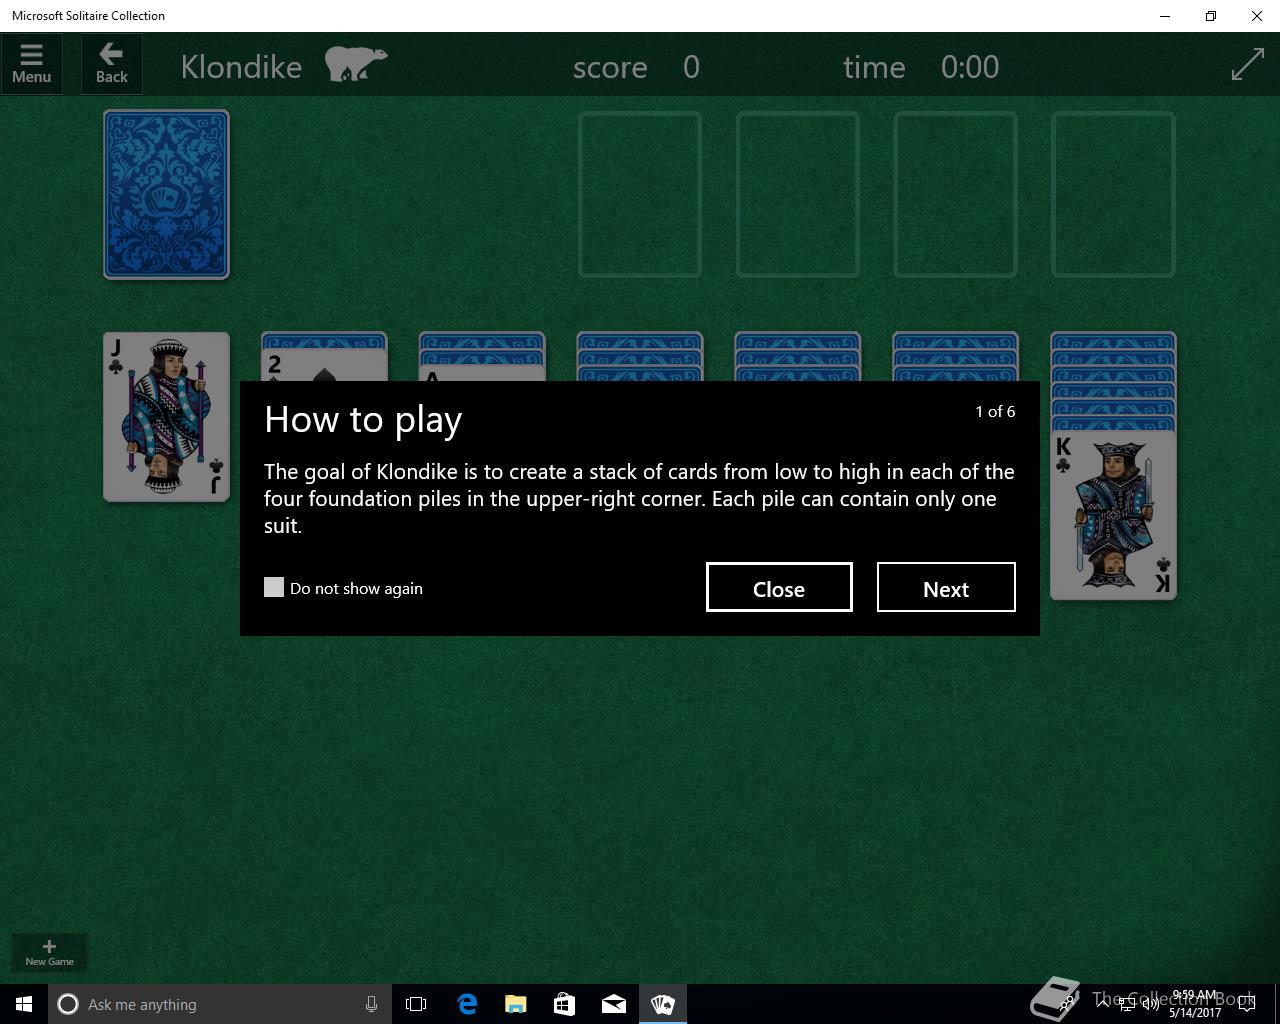Click the 0:00 timer value
The image size is (1280, 1024).
[x=970, y=67]
